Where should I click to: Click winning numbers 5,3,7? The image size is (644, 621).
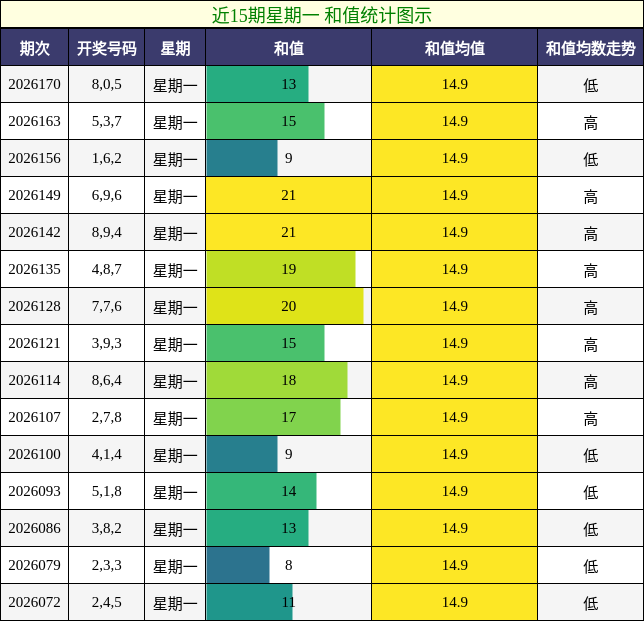(x=107, y=121)
